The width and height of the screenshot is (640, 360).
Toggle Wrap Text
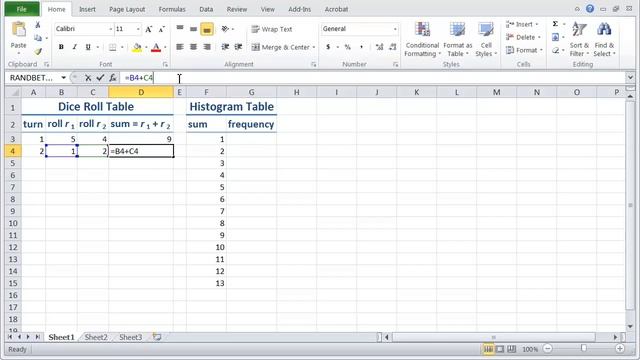click(272, 29)
